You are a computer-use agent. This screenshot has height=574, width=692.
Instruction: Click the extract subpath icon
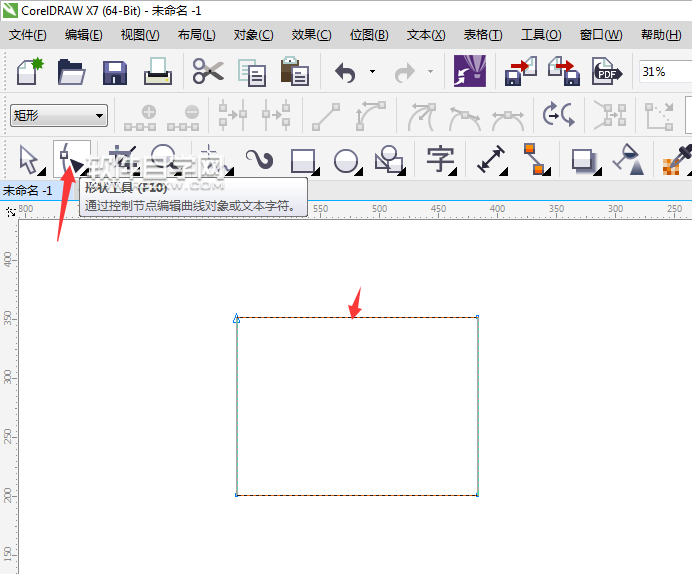(610, 116)
